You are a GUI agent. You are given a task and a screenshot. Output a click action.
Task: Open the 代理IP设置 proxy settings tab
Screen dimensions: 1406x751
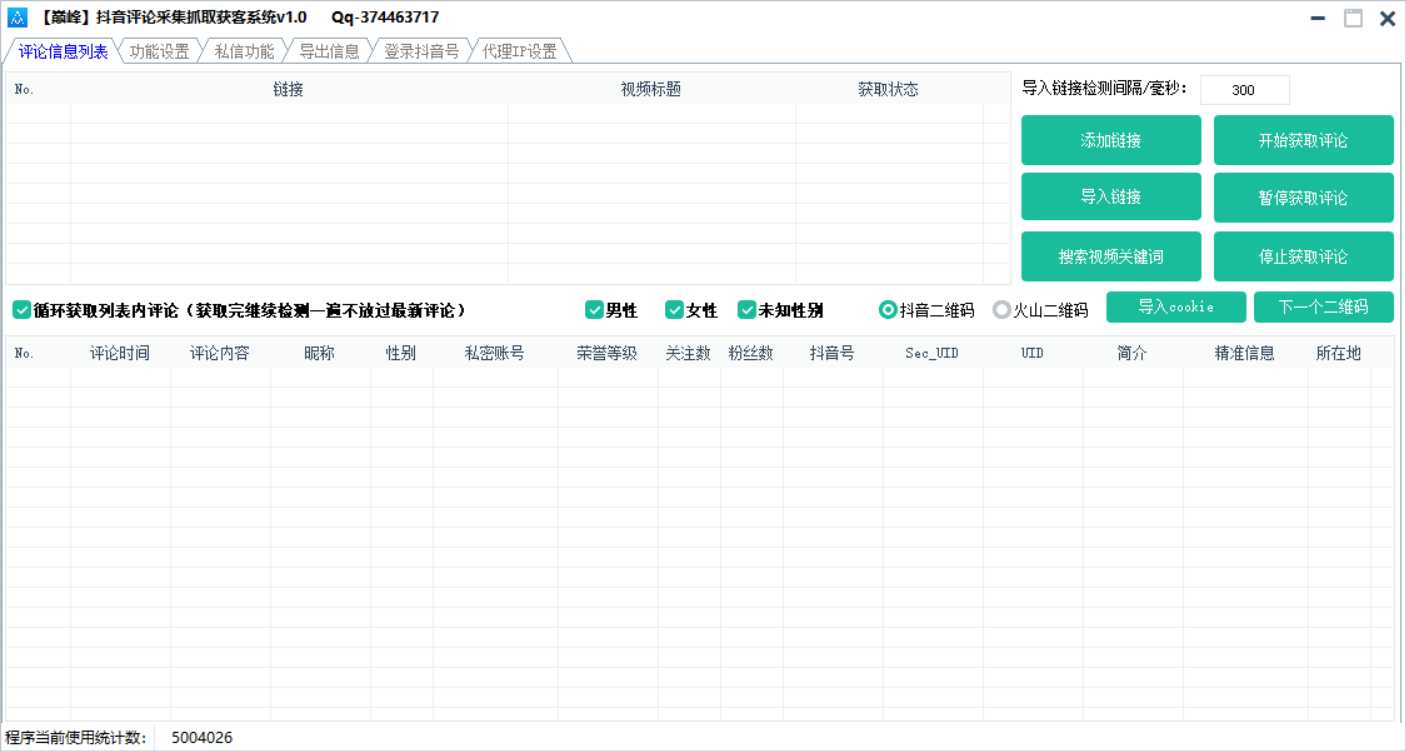pos(519,51)
